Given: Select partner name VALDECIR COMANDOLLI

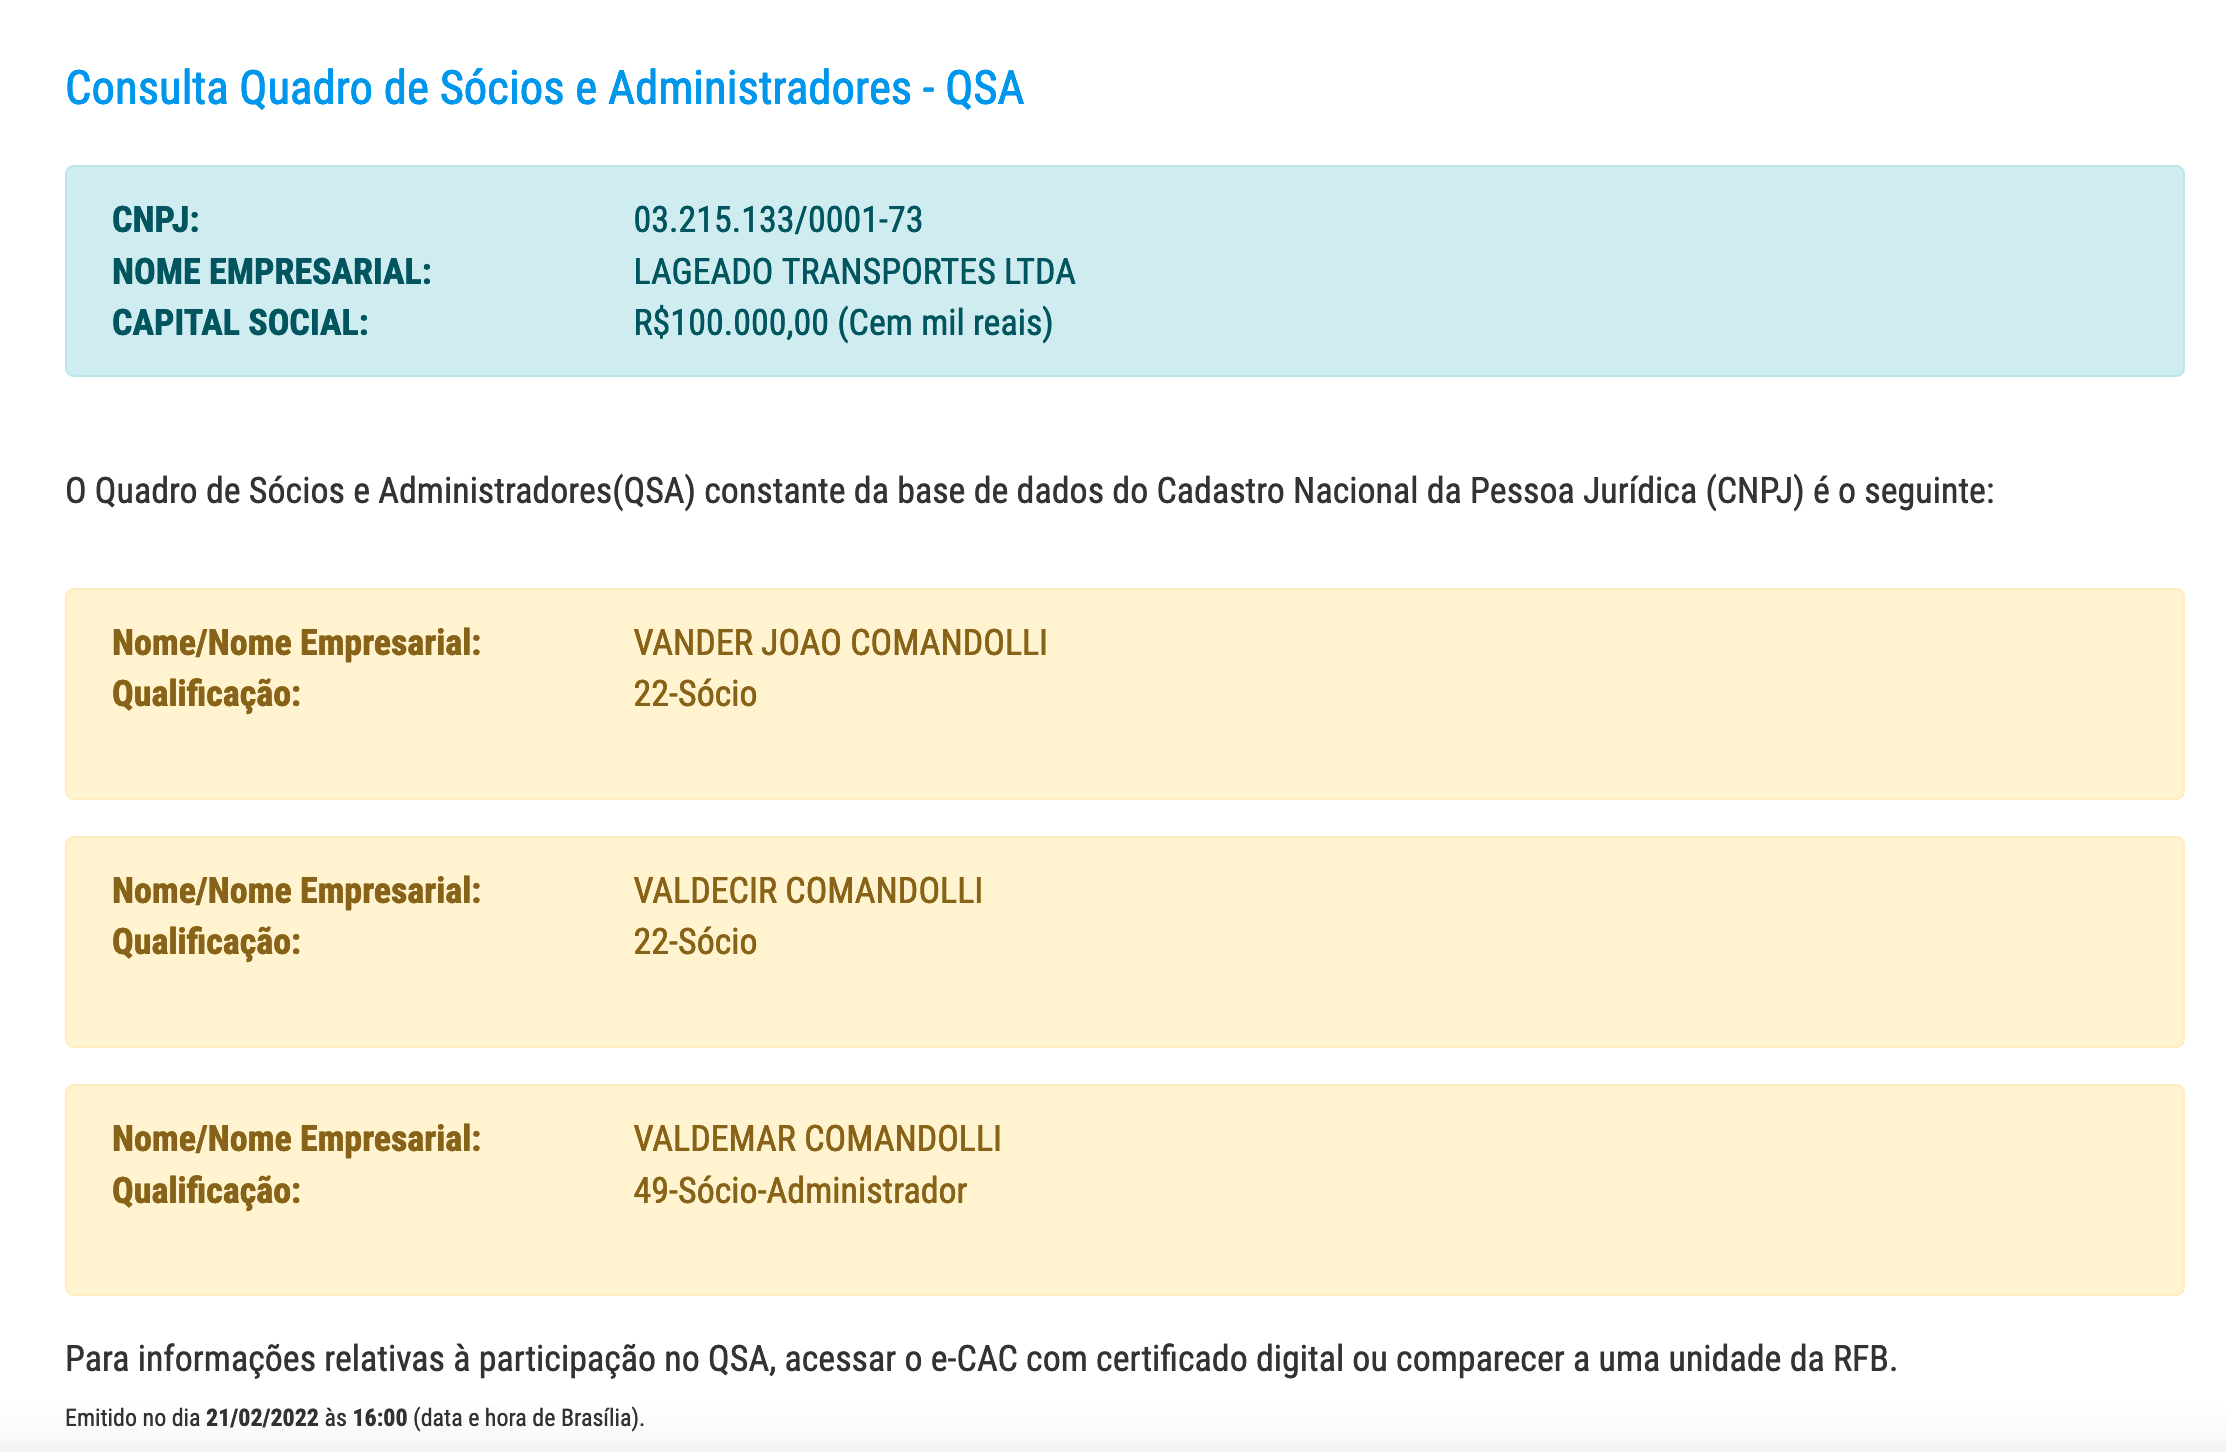Looking at the screenshot, I should (x=808, y=890).
